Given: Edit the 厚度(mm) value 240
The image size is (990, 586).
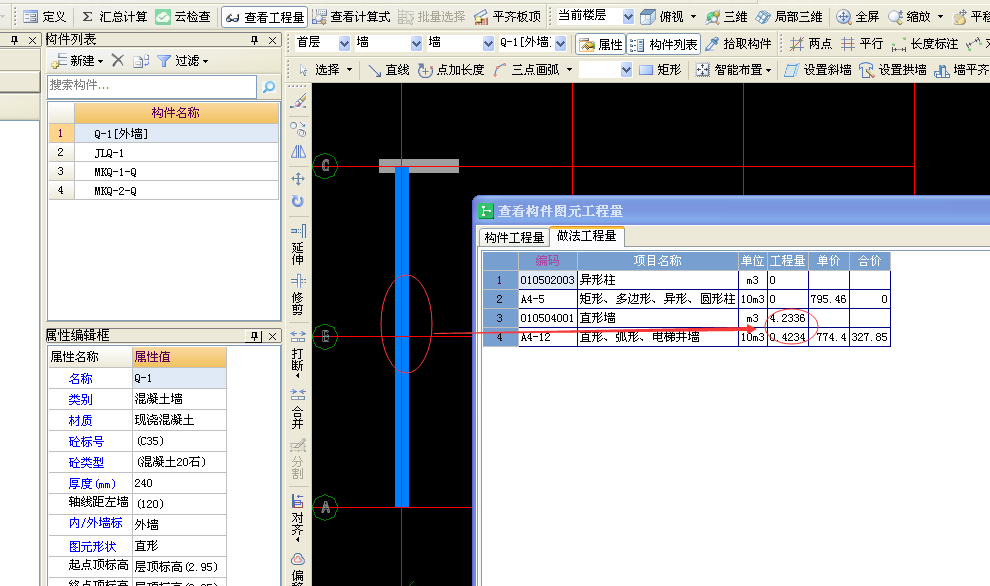Looking at the screenshot, I should click(179, 483).
